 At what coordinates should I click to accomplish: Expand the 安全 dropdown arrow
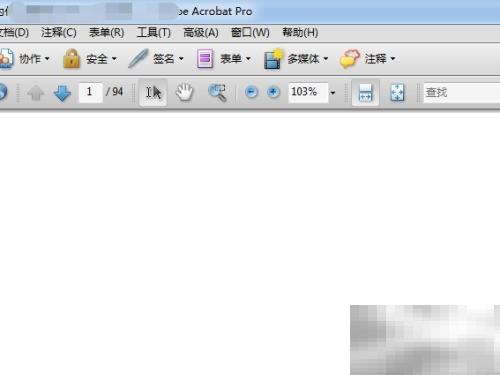114,59
